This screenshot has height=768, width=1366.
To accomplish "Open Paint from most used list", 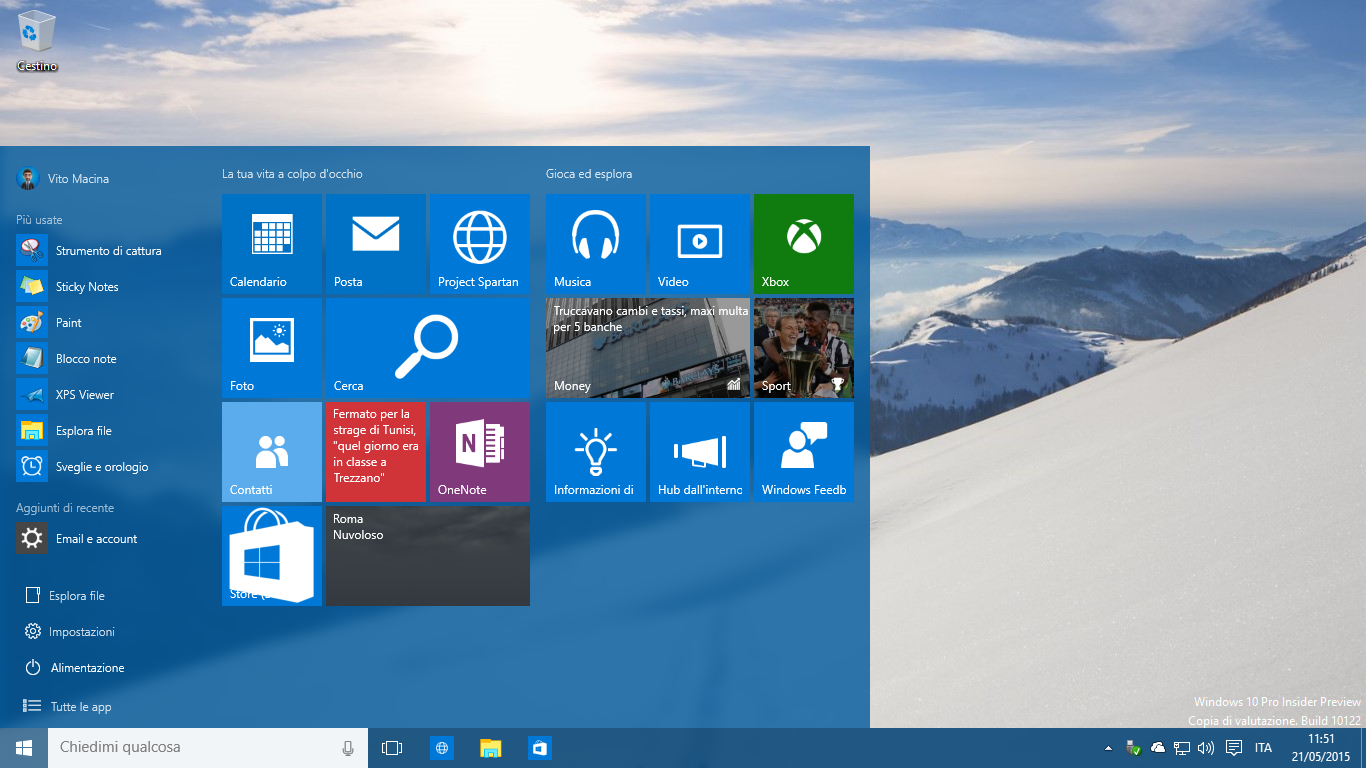I will 108,323.
